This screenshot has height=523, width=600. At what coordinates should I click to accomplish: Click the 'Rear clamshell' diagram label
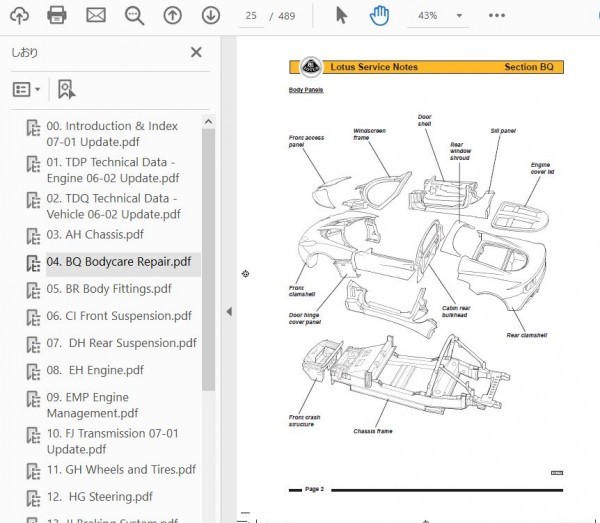click(x=527, y=335)
